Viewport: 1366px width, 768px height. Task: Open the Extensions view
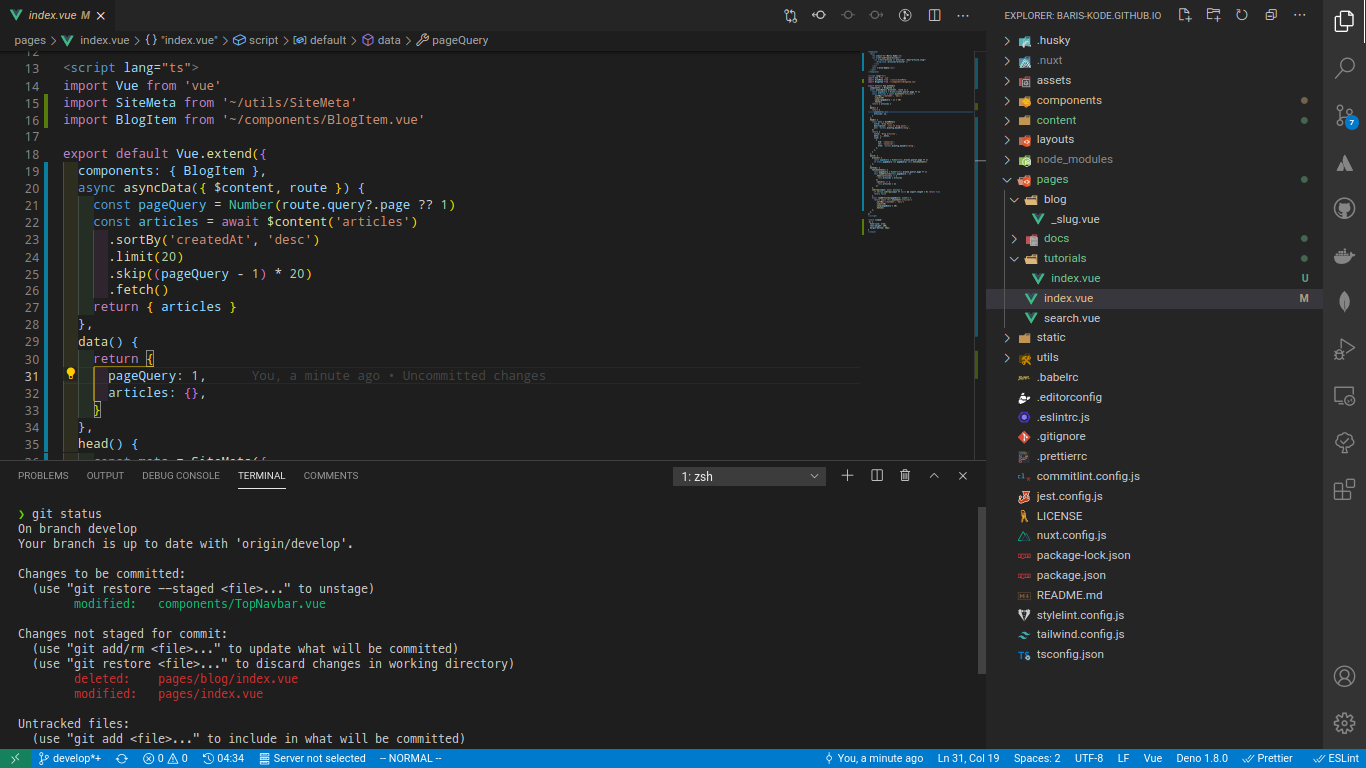(1344, 490)
